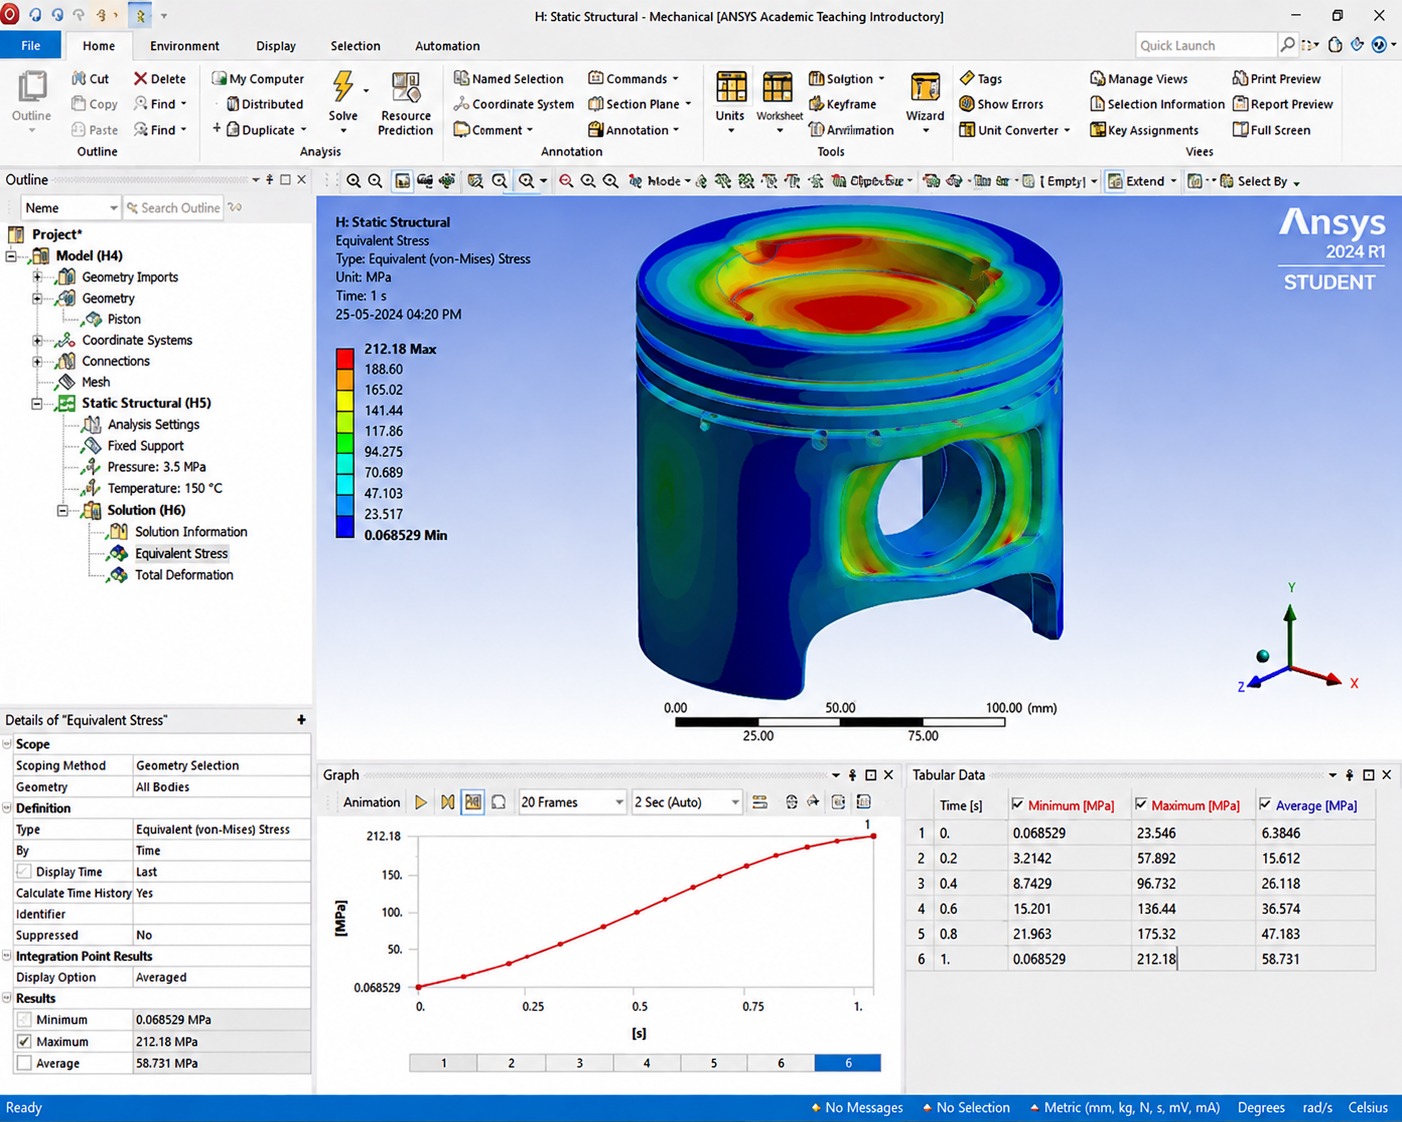Screen dimensions: 1402x1122
Task: Collapse the Static Structural (H5) tree node
Action: (37, 404)
